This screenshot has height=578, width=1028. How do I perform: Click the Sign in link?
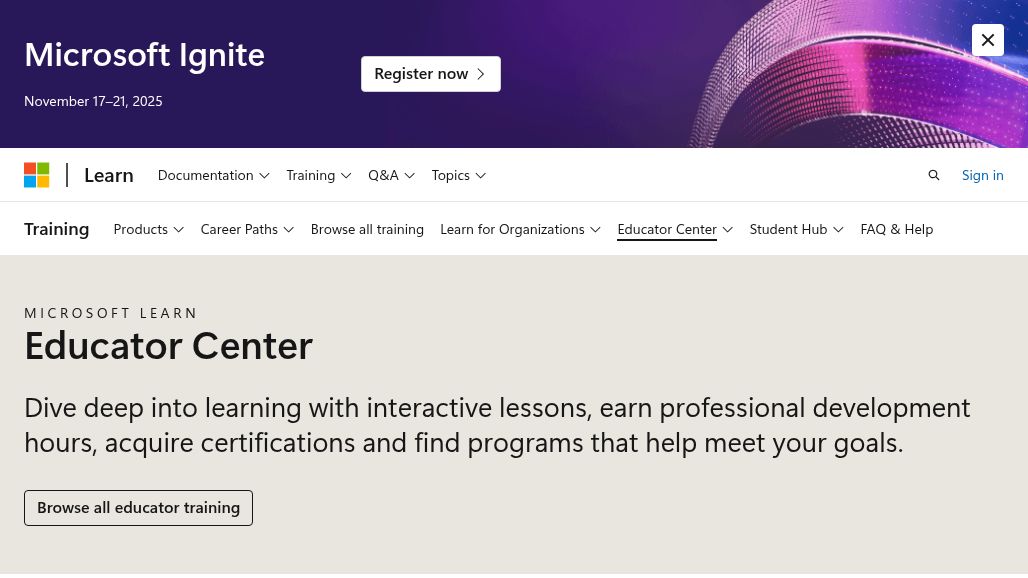(982, 175)
